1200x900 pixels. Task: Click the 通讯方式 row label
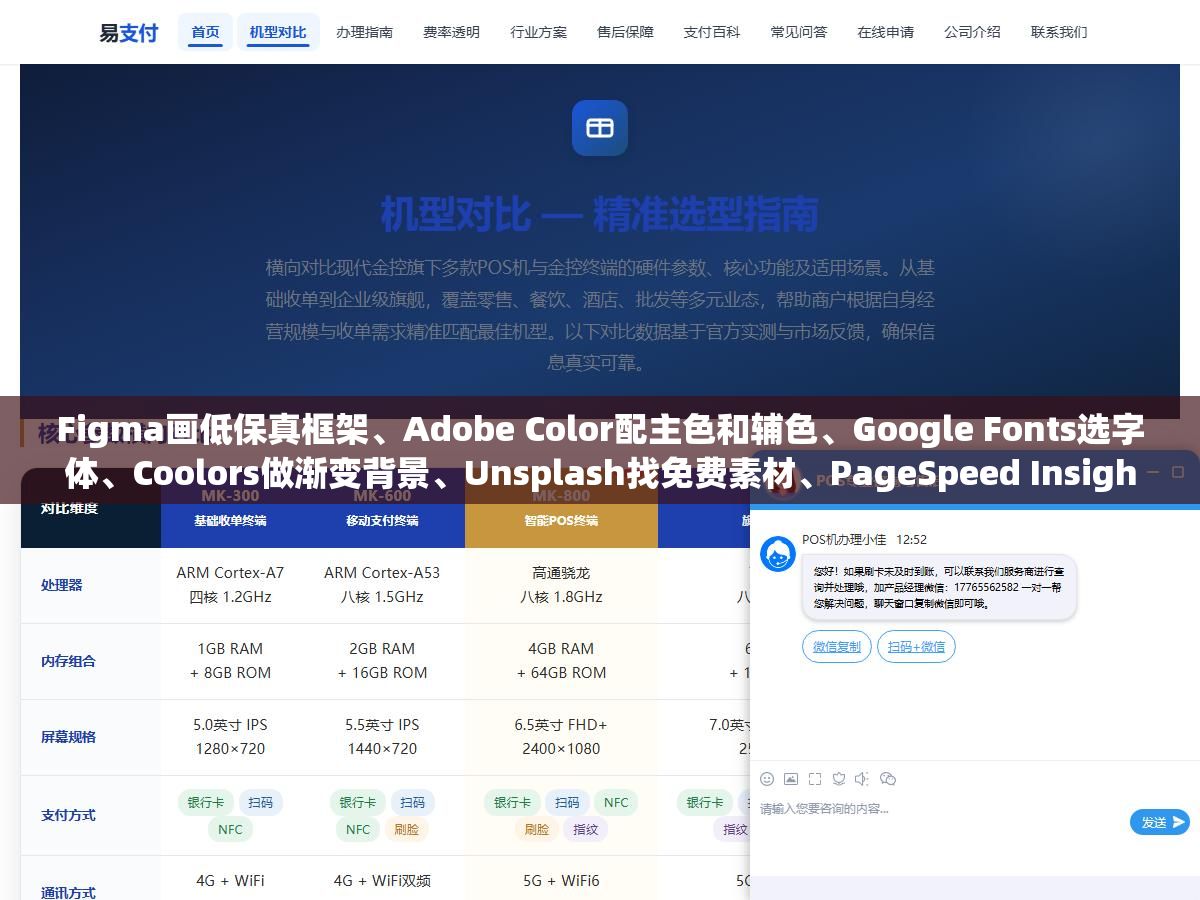point(68,892)
